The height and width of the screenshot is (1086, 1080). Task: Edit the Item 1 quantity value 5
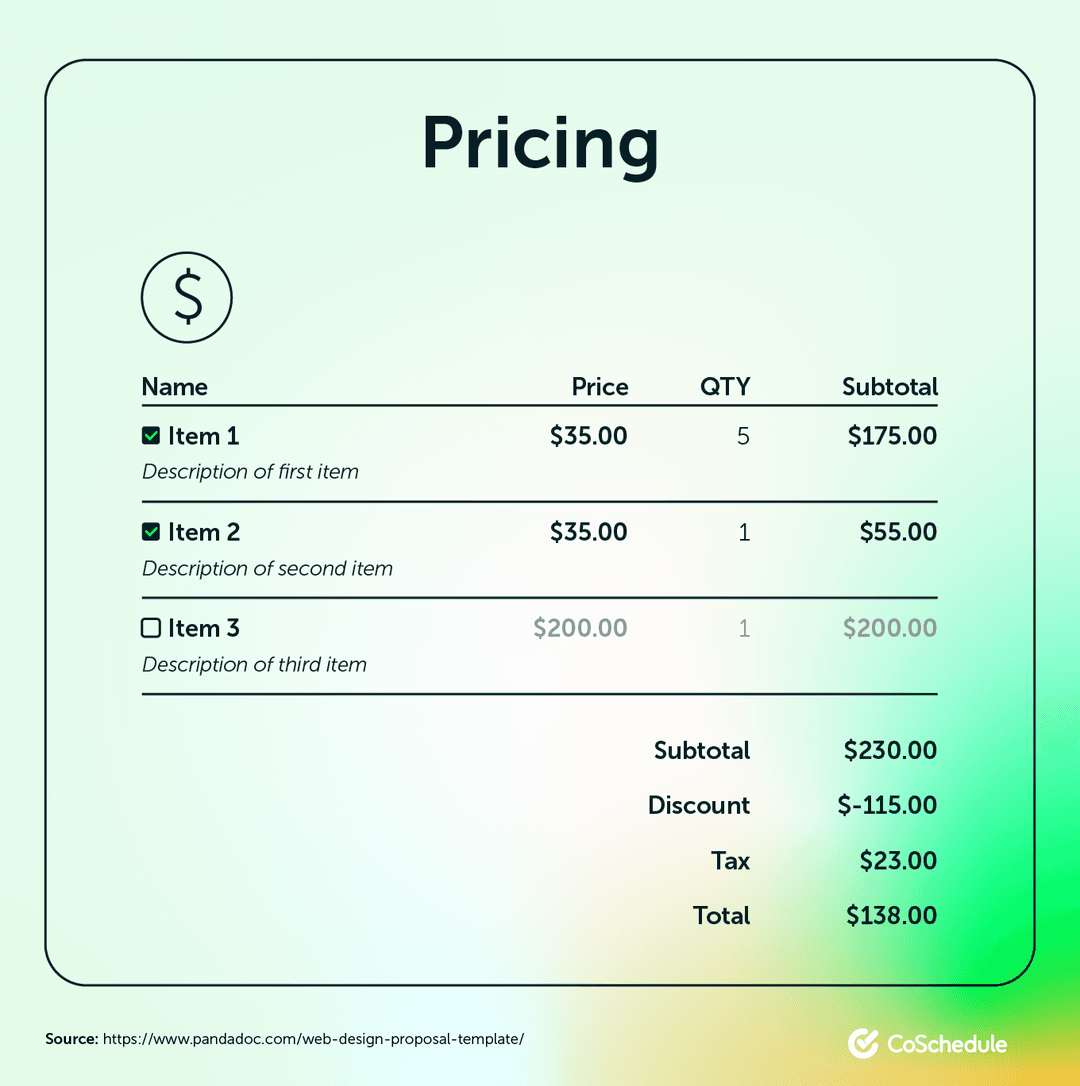[x=743, y=436]
